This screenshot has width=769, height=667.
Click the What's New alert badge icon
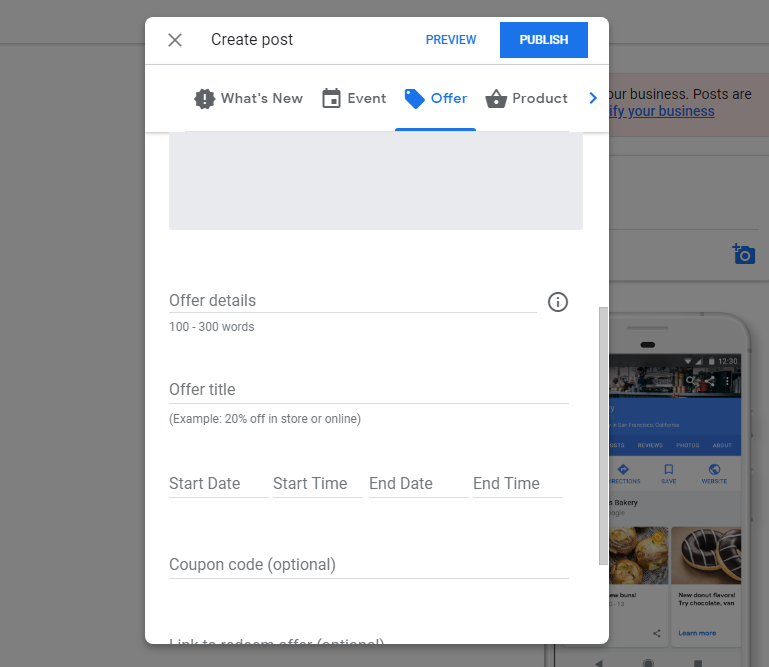(x=205, y=99)
